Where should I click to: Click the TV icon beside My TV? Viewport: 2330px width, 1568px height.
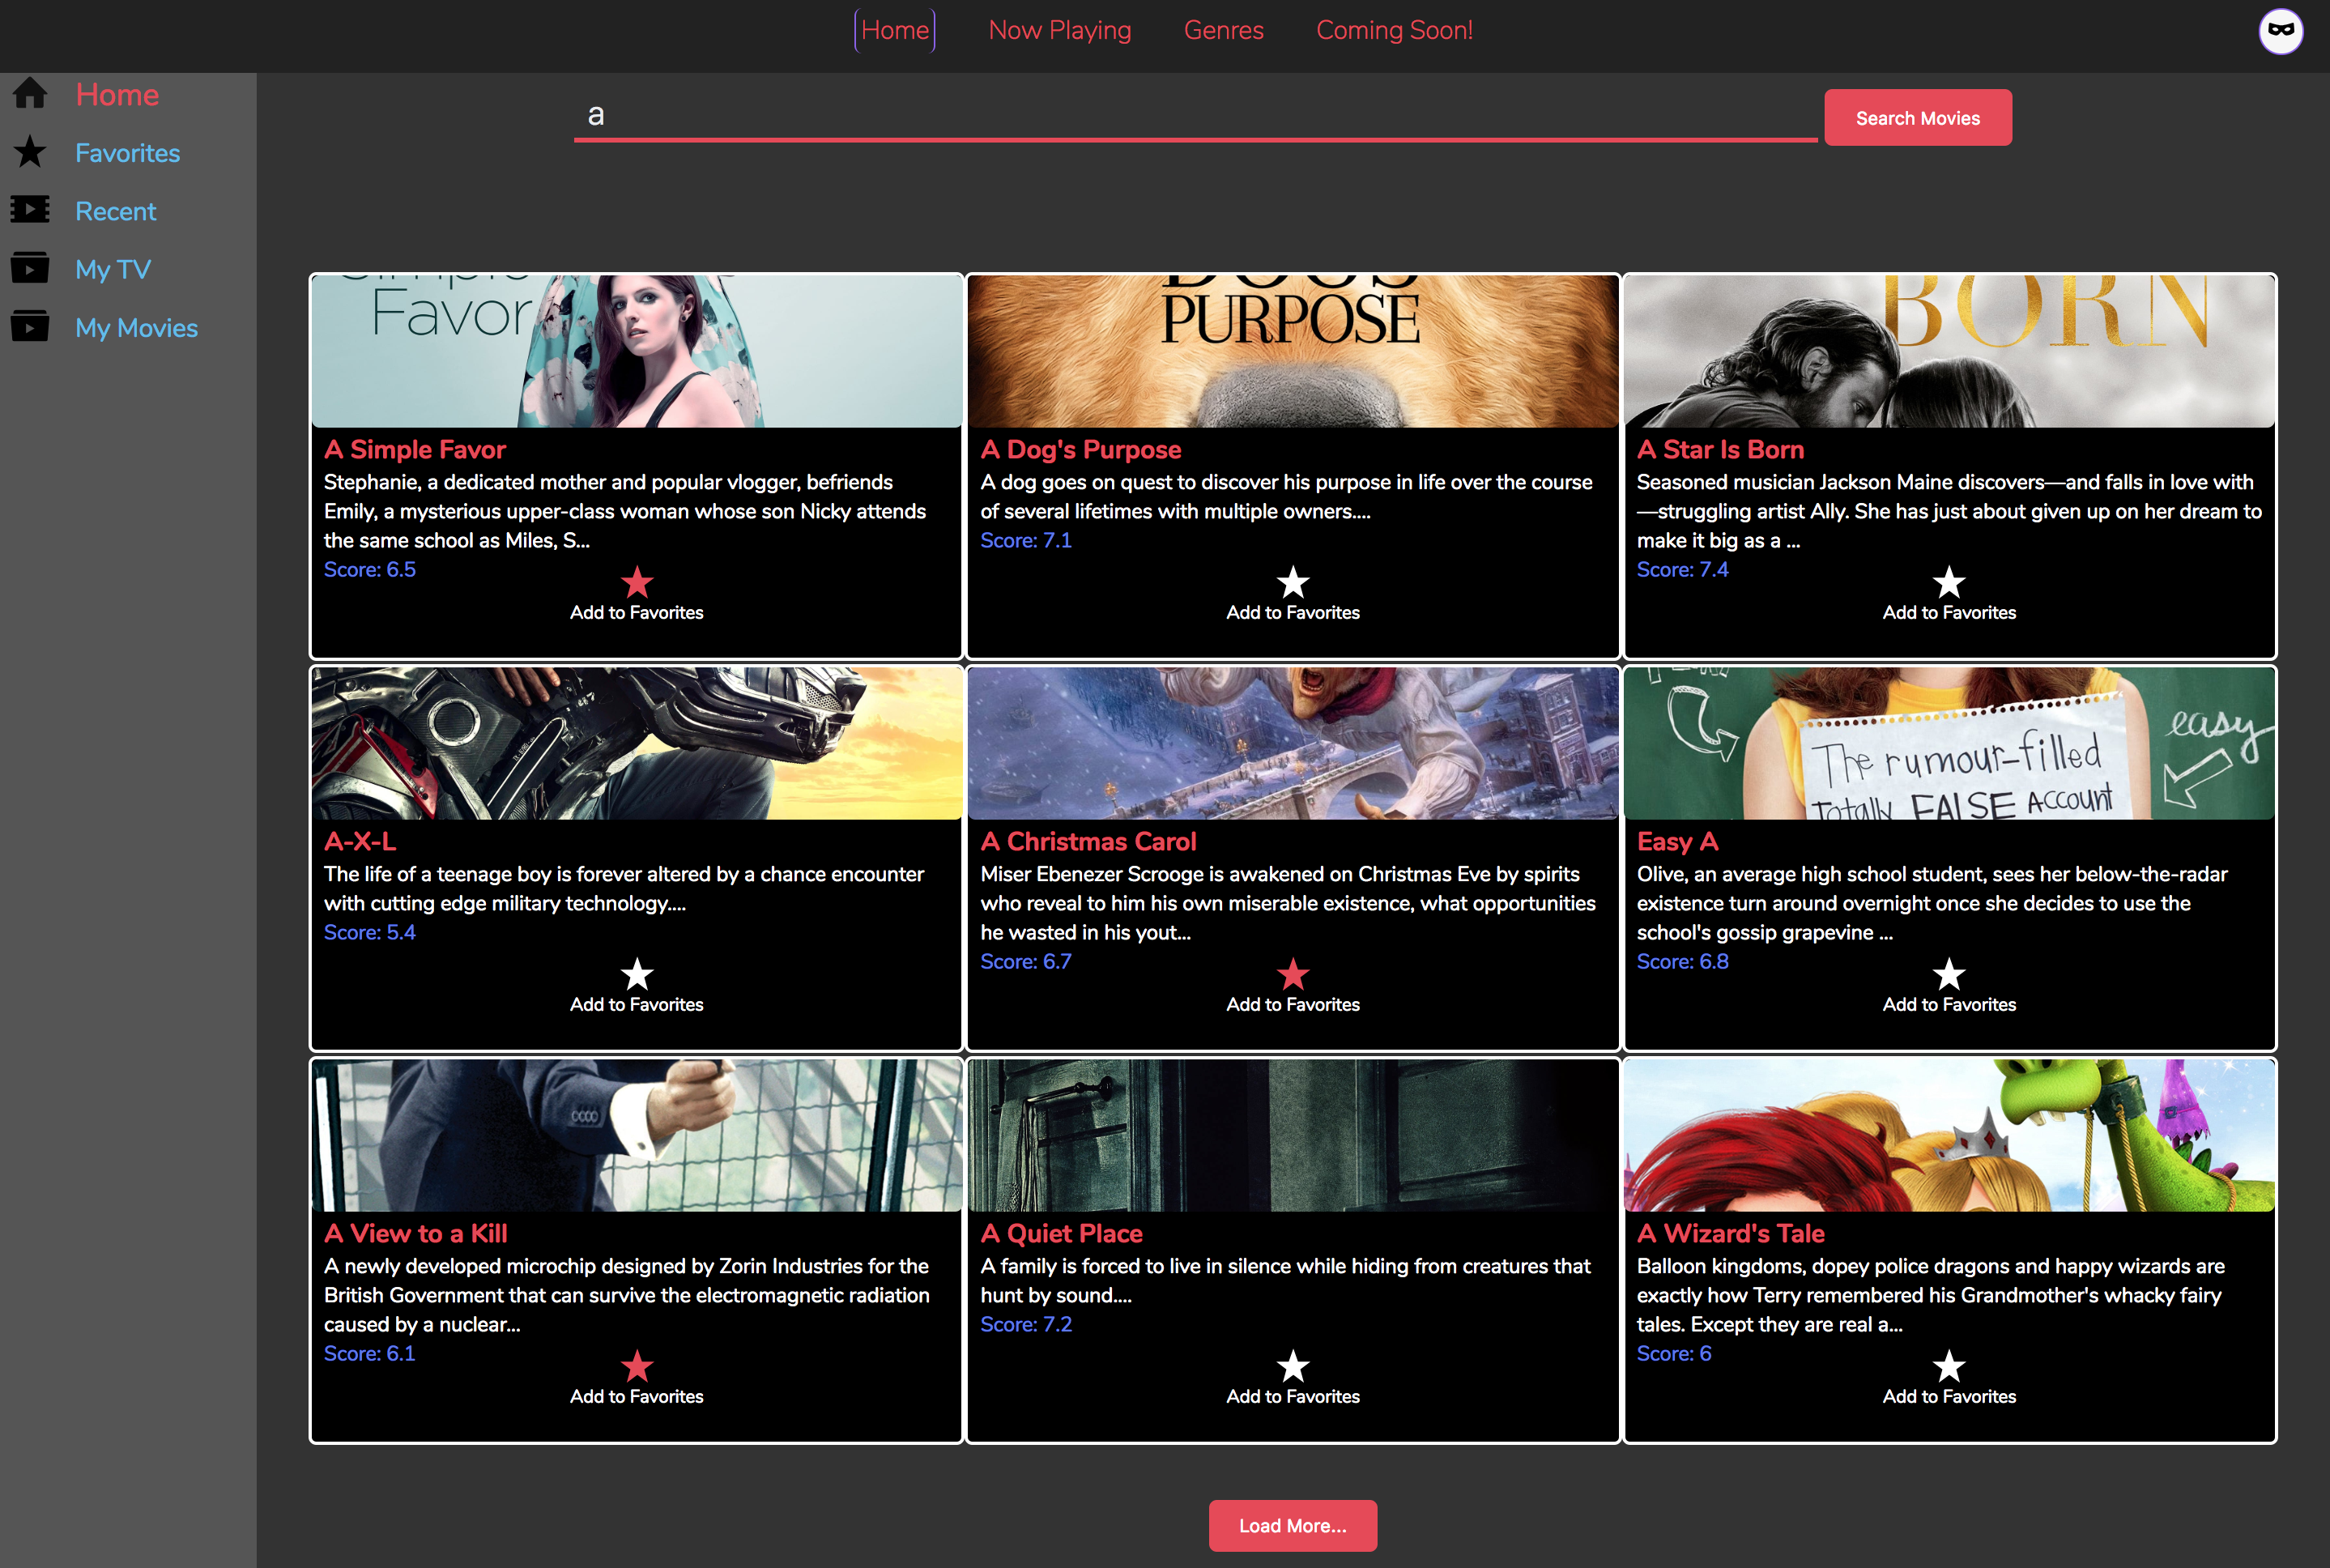click(x=30, y=268)
